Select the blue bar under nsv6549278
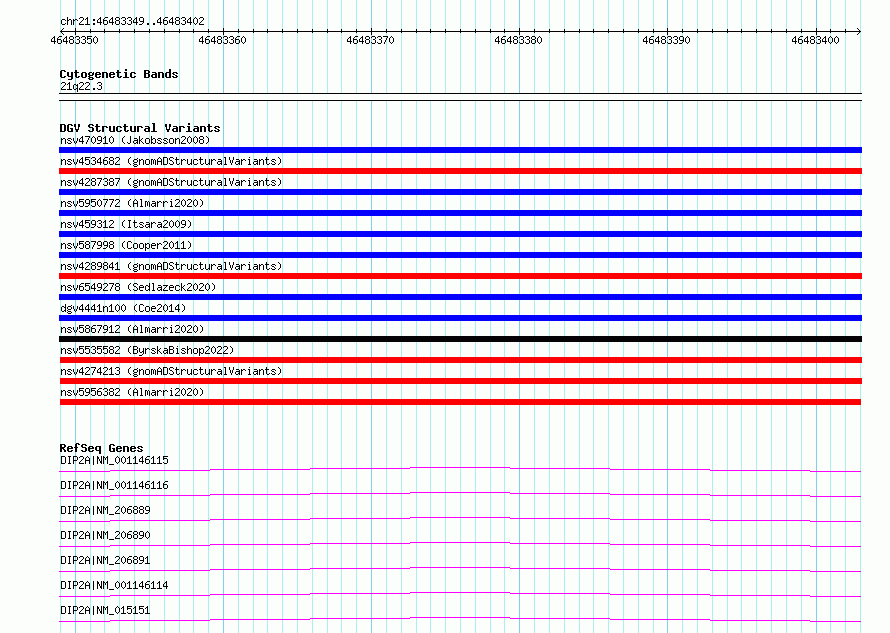 [460, 297]
